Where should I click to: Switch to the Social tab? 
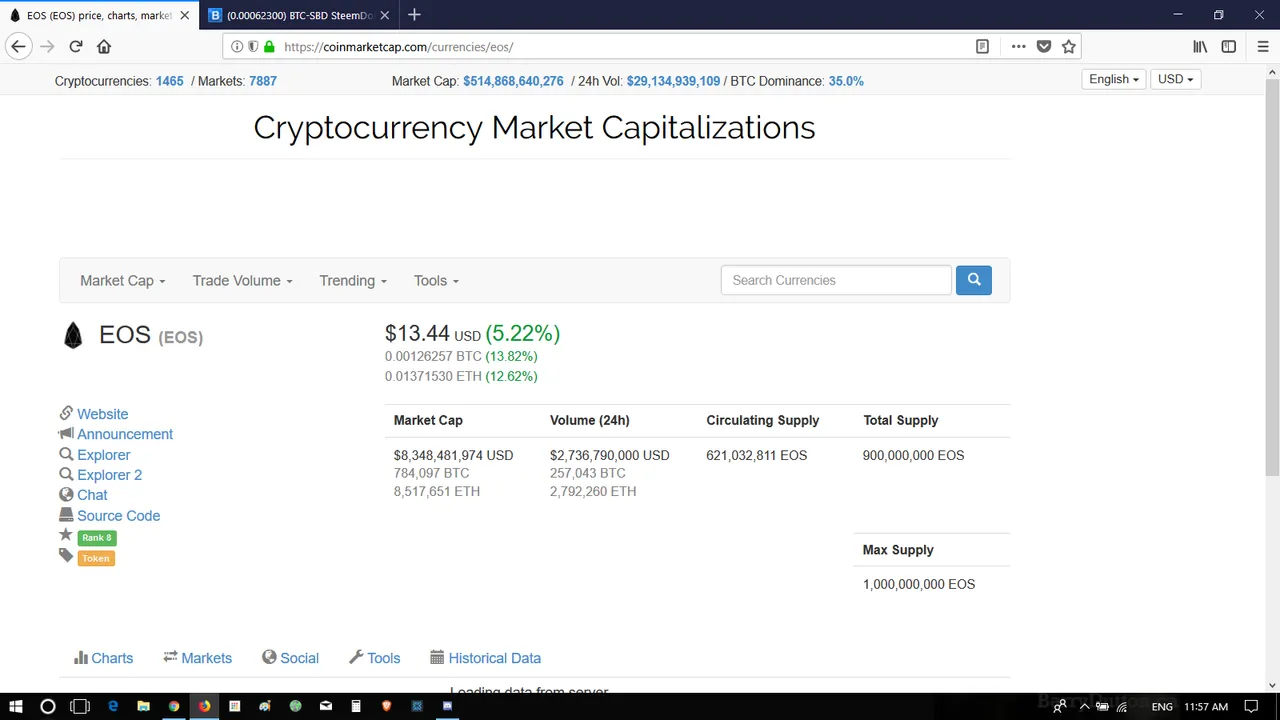click(290, 658)
